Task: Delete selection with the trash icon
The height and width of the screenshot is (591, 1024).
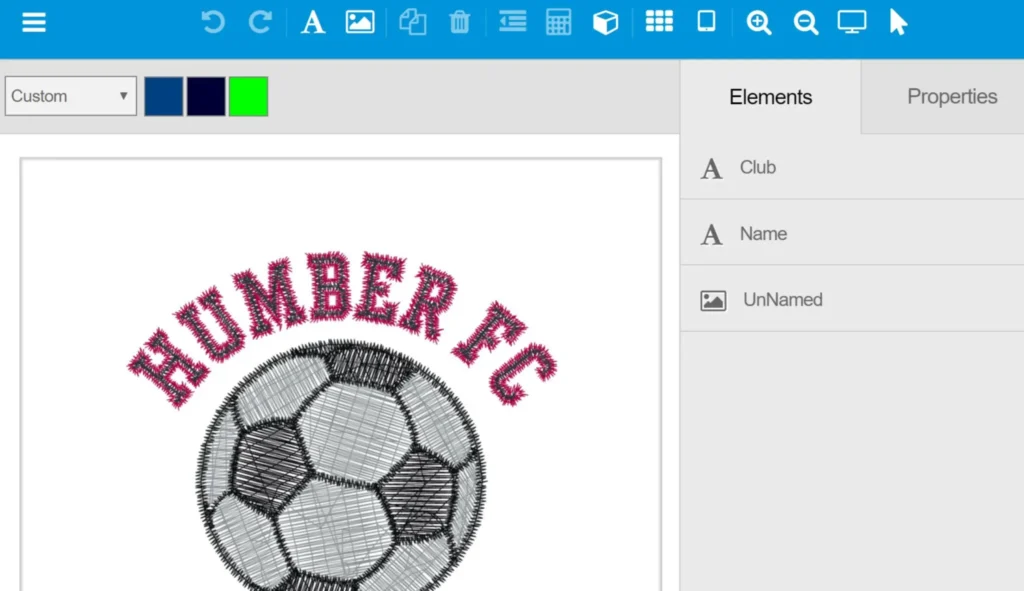Action: [x=459, y=22]
